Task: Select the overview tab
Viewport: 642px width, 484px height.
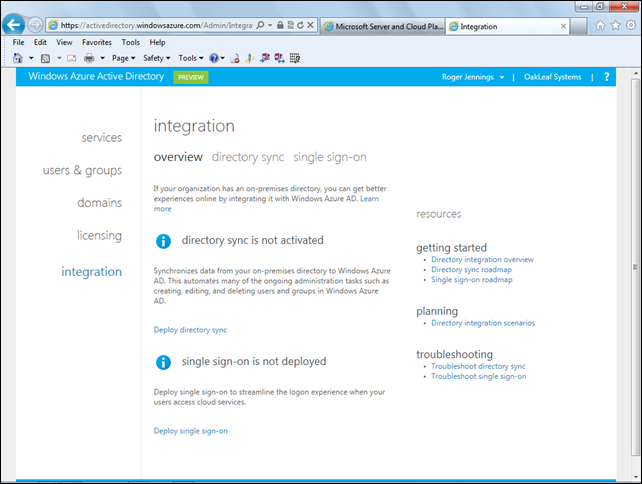Action: [x=178, y=157]
